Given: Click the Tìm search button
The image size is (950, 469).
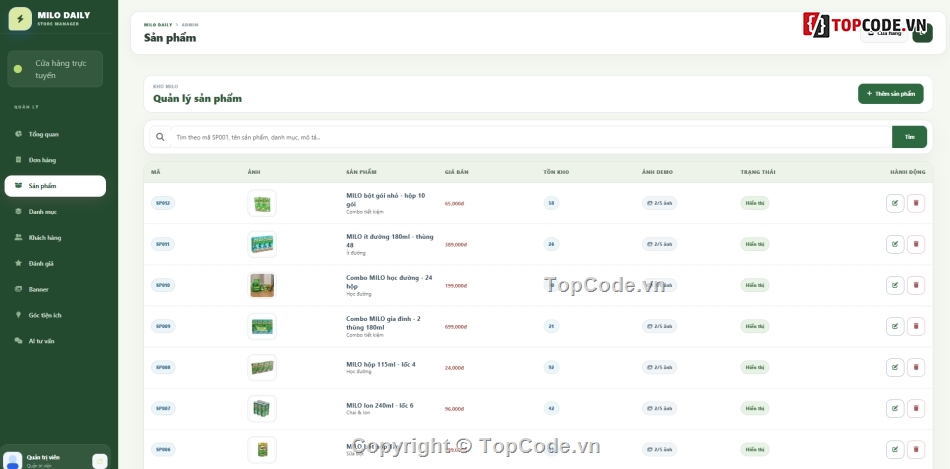Looking at the screenshot, I should pyautogui.click(x=909, y=137).
